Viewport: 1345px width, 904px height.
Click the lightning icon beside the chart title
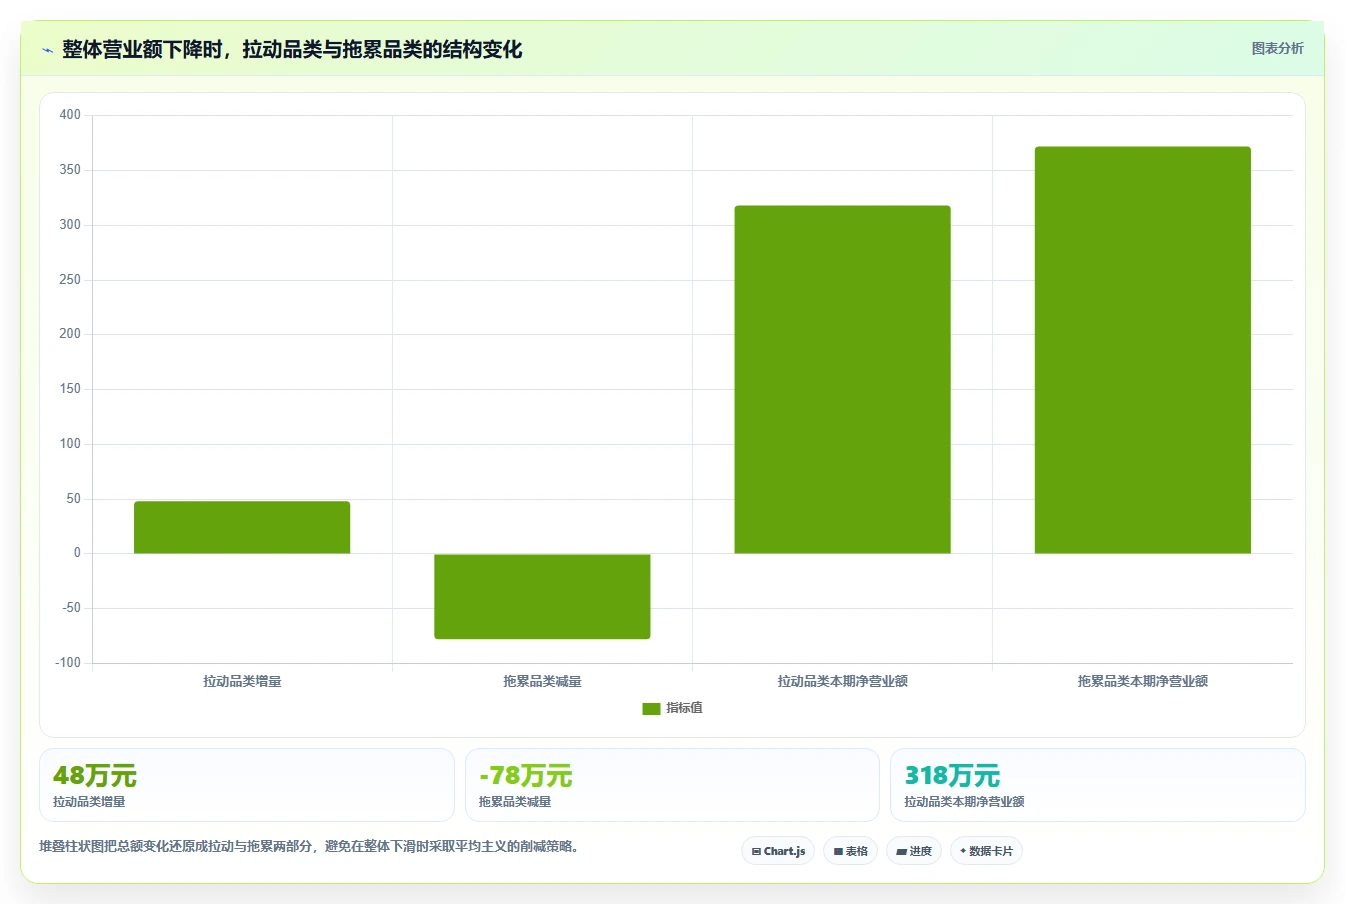tap(47, 50)
